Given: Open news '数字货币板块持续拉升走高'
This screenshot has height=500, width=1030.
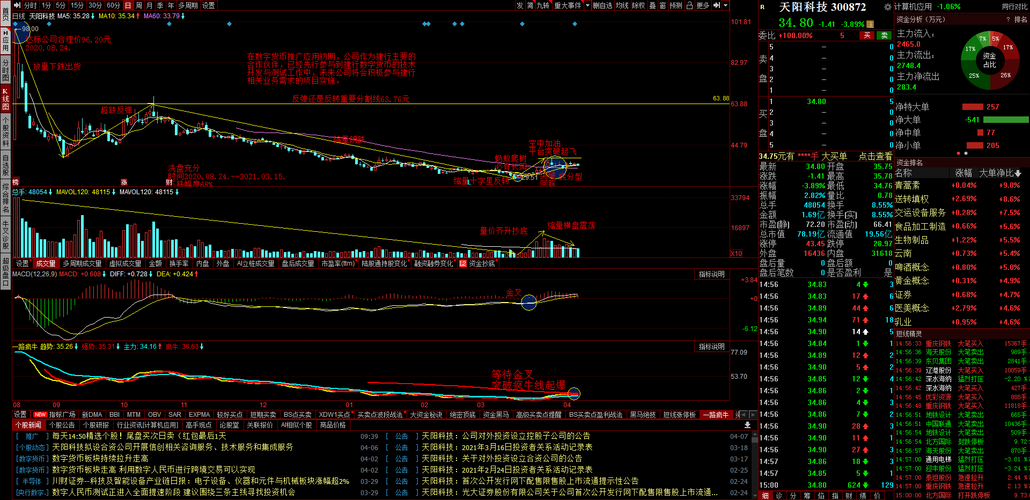Looking at the screenshot, I should [x=100, y=458].
